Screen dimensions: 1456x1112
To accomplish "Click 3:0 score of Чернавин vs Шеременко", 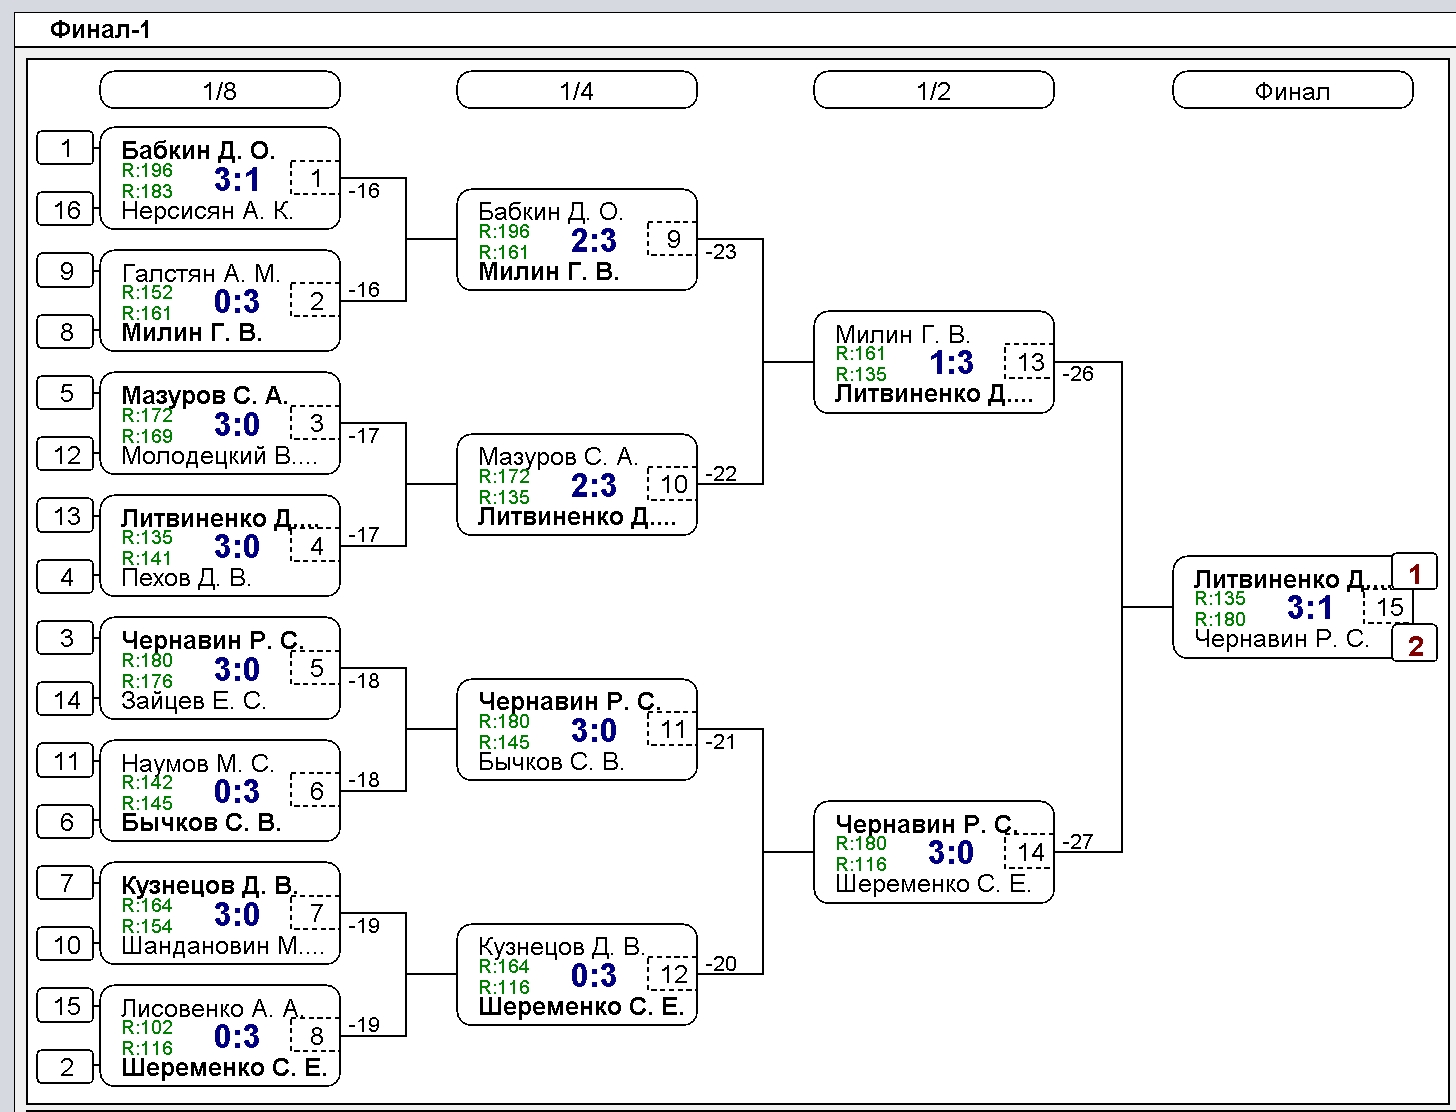I will click(951, 853).
